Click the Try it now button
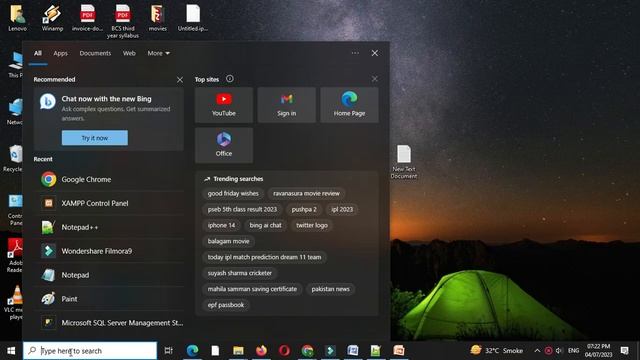Screen dimensions: 640x360 (x=95, y=138)
